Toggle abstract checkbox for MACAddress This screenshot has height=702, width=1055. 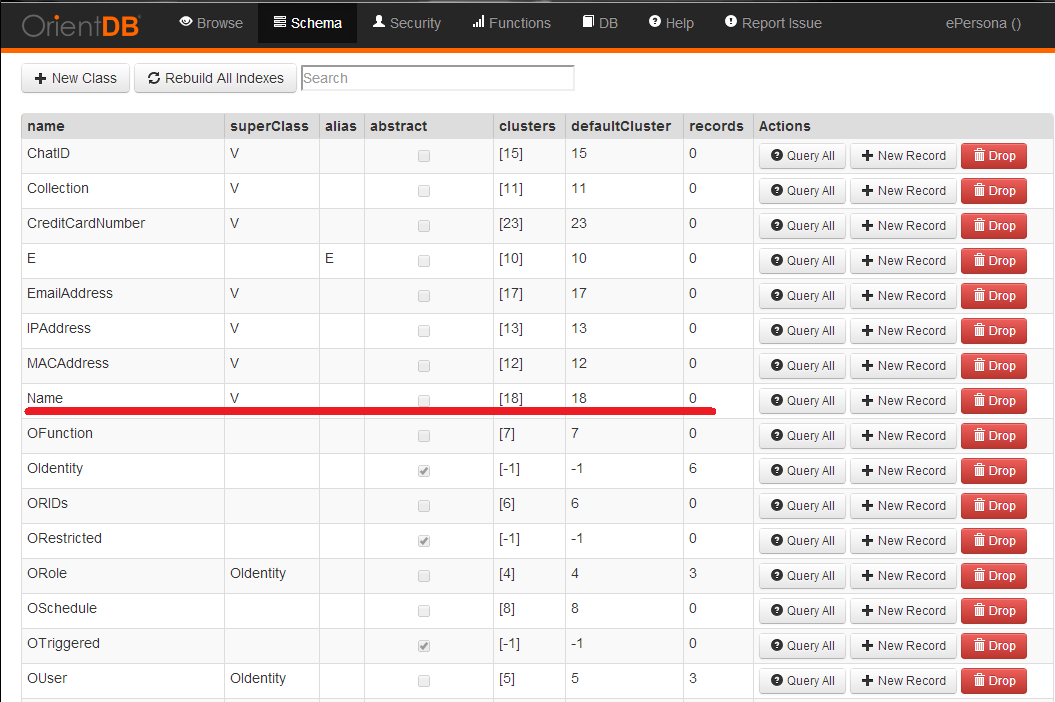click(x=424, y=366)
